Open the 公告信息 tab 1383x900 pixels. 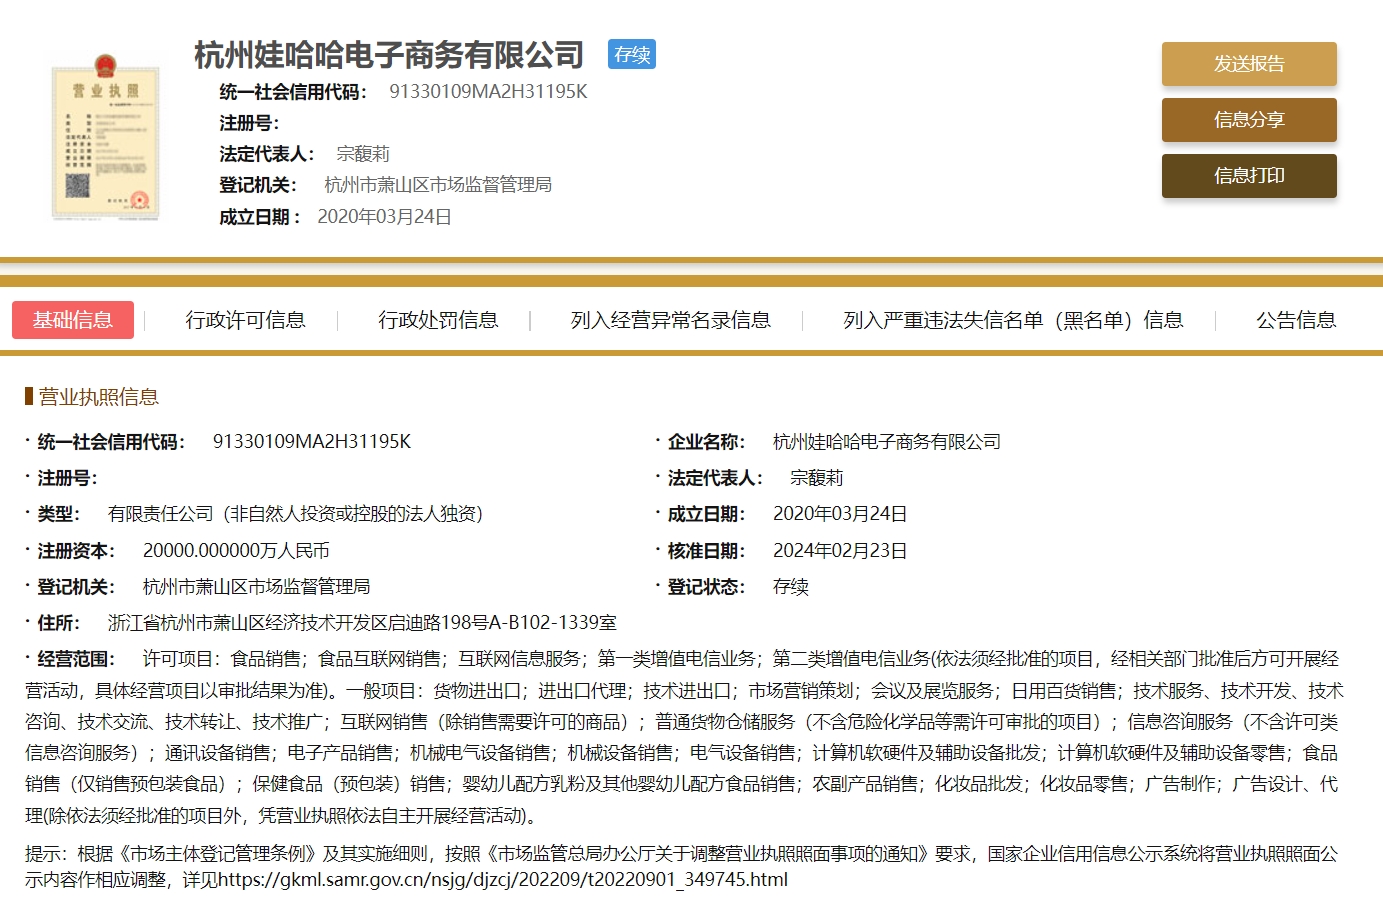[1295, 320]
